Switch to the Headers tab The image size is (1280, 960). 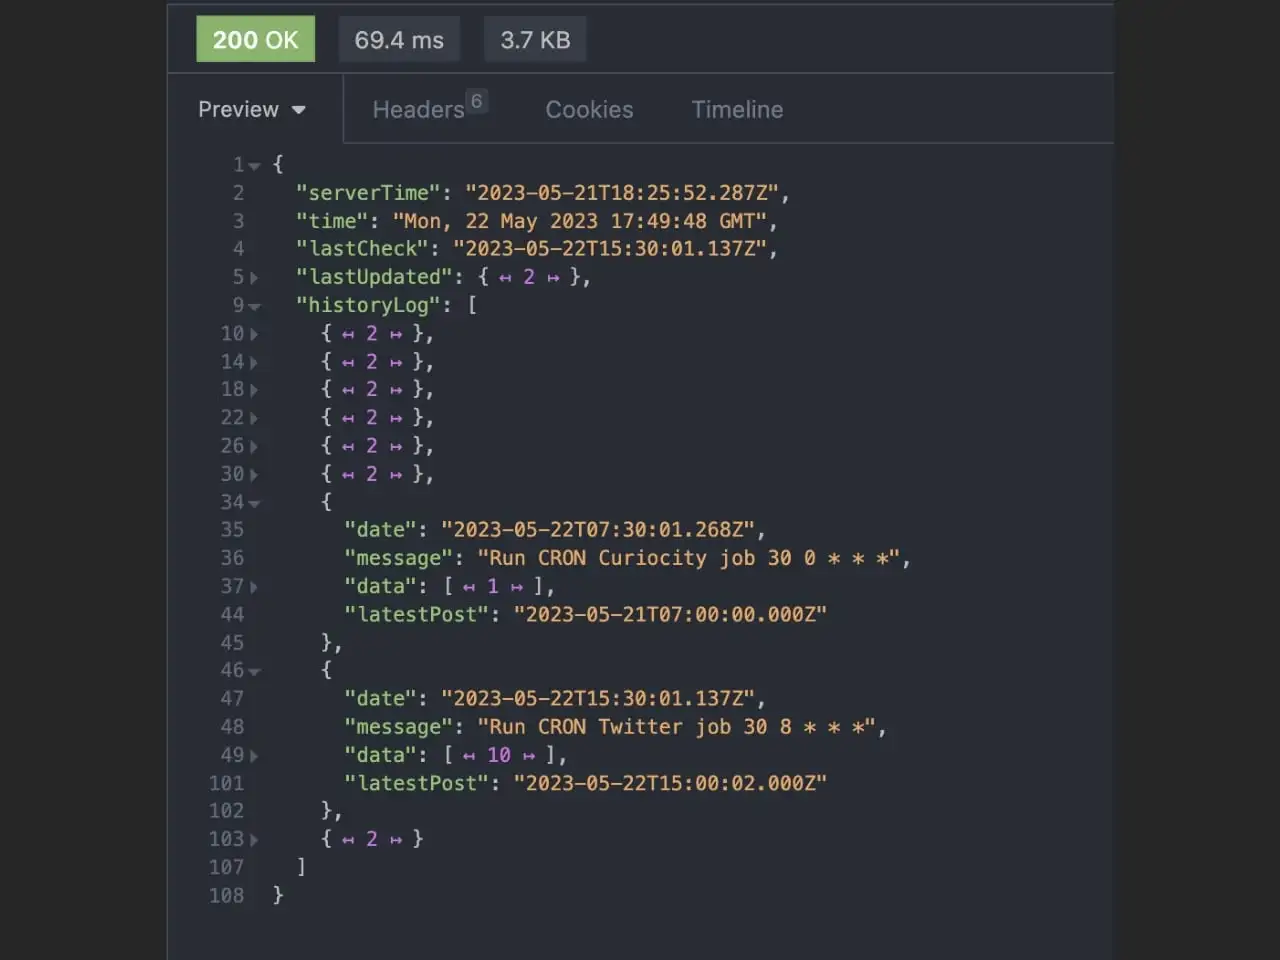[419, 110]
